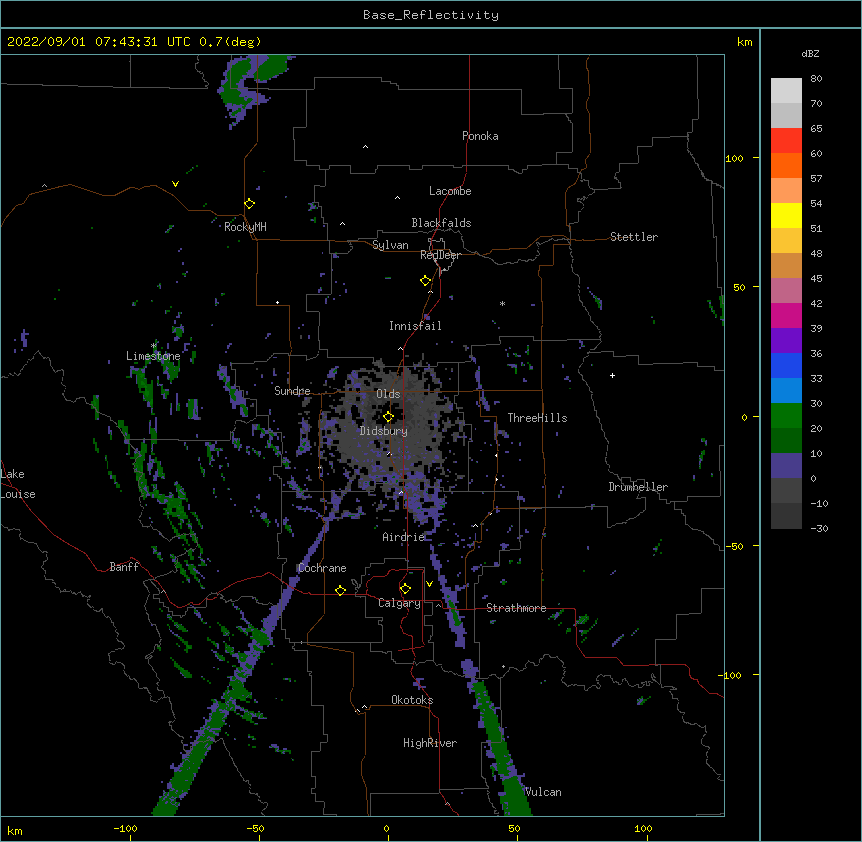
Task: Click the -100 tick label on vertical axis
Action: tap(731, 675)
